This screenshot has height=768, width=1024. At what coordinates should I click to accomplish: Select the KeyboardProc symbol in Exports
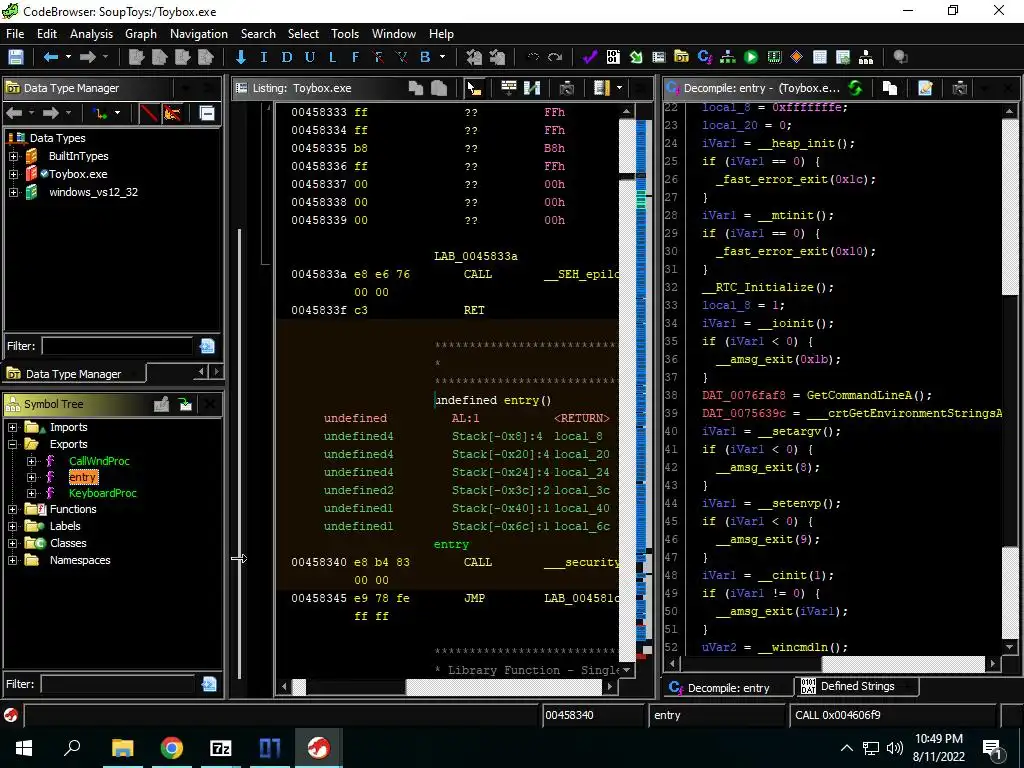[103, 494]
